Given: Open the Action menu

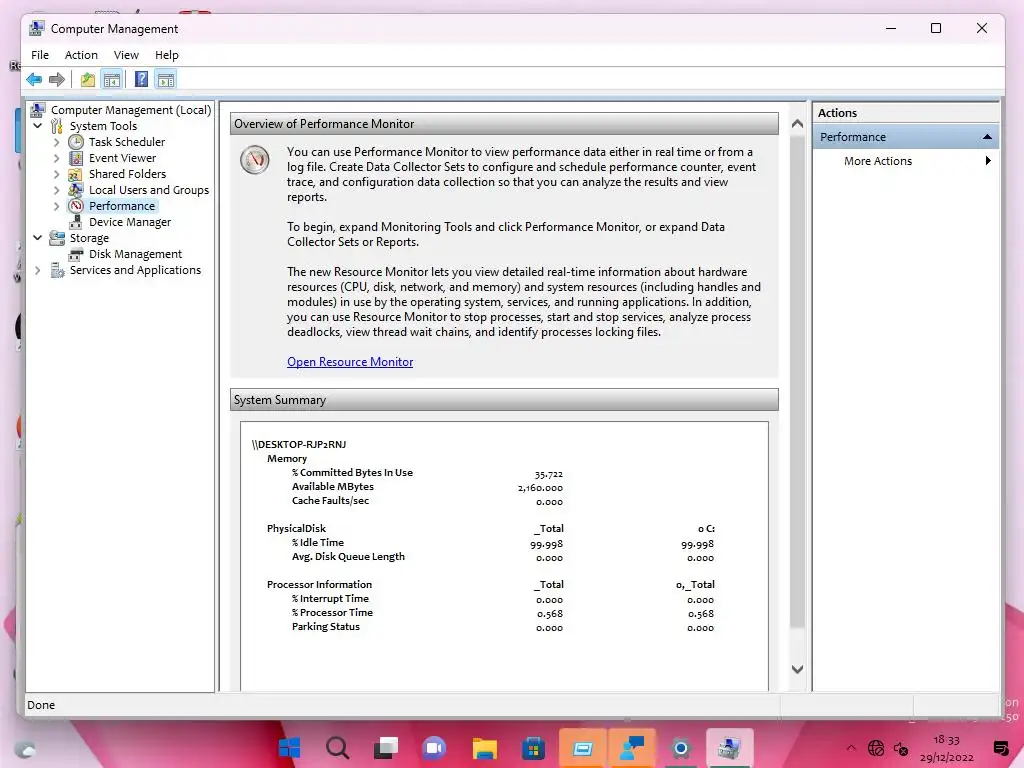Looking at the screenshot, I should point(81,55).
